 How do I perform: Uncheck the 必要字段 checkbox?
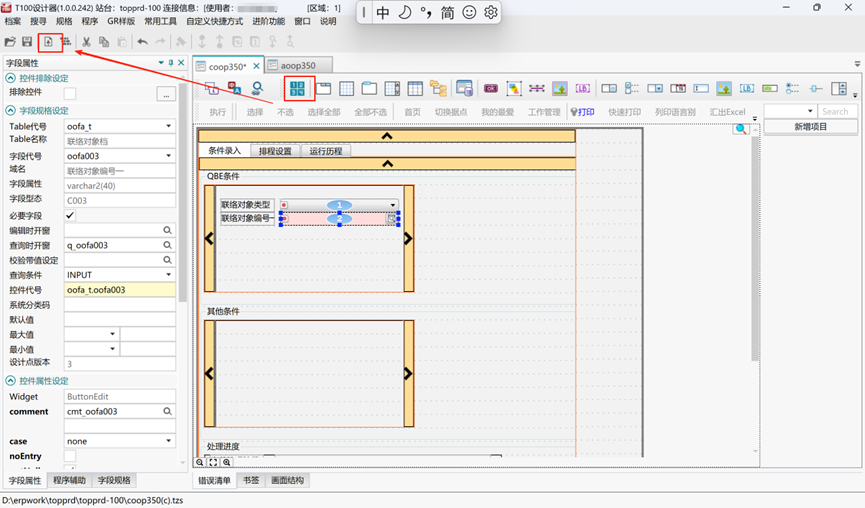pyautogui.click(x=70, y=216)
